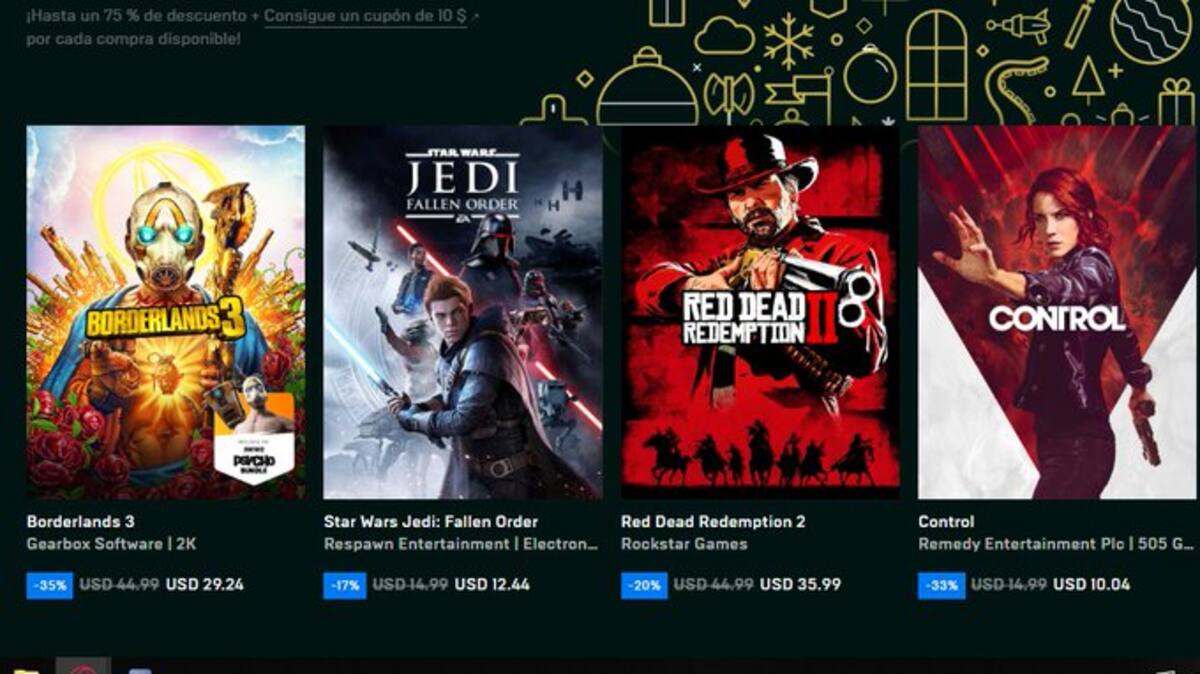Open the Borderlands 3 cover art
The image size is (1200, 674).
(165, 312)
